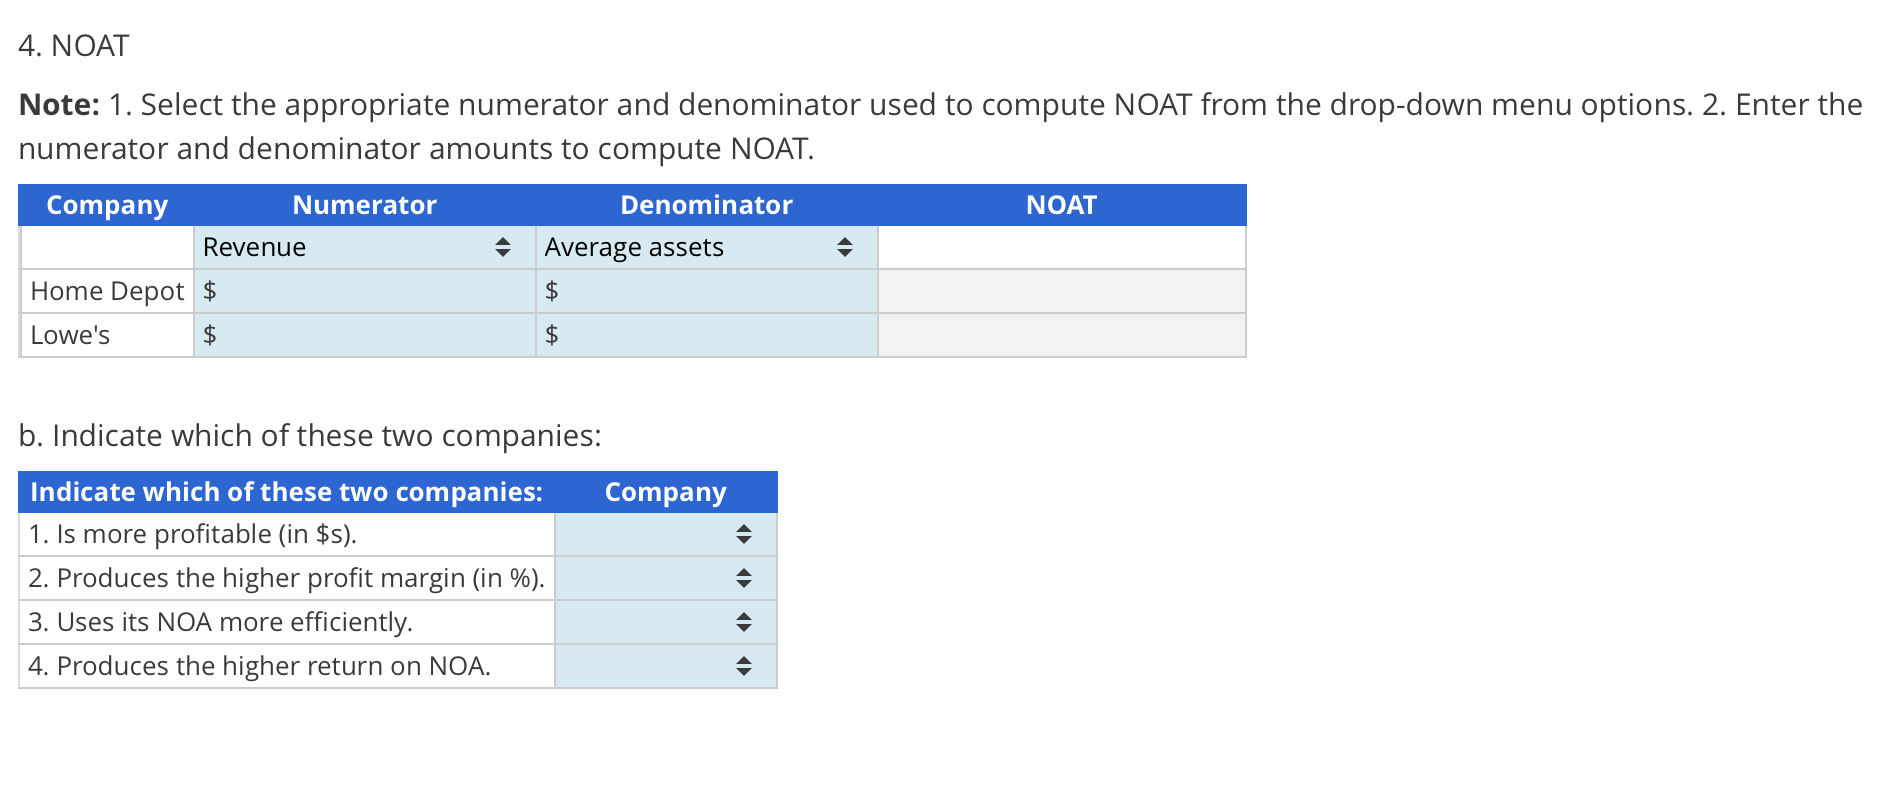This screenshot has width=1898, height=802.
Task: Open the Company dropdown for higher return on NOA
Action: click(664, 666)
